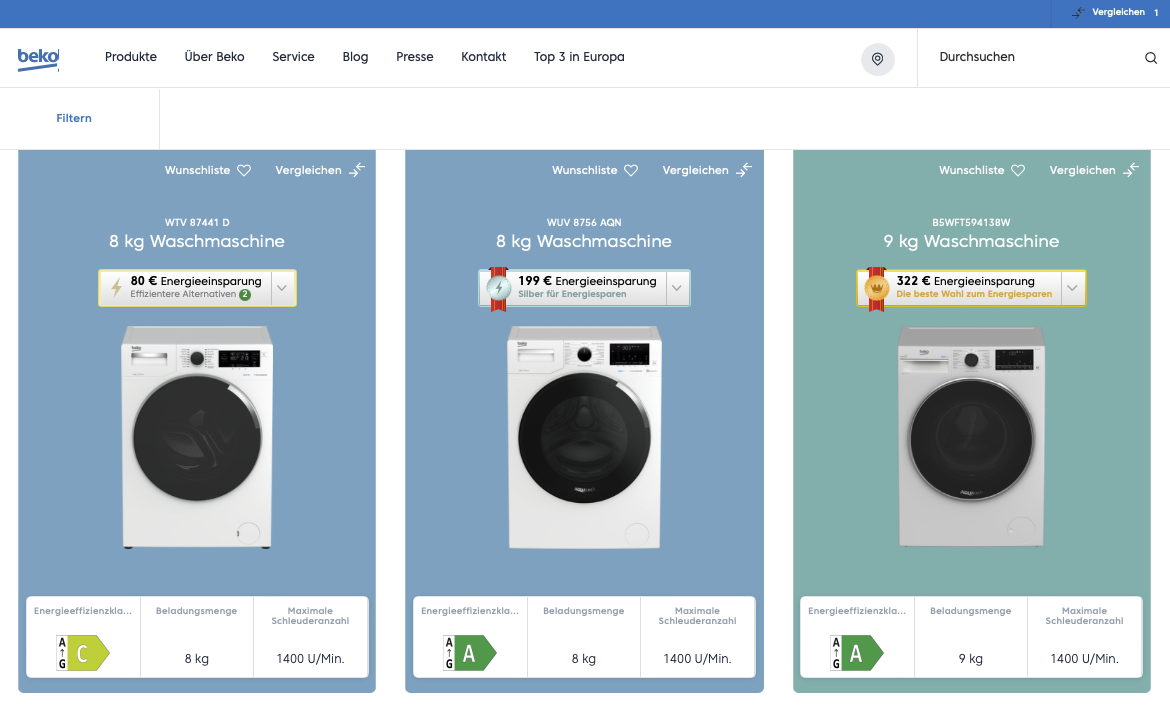Expand the 199 € Energieeinsparung dropdown
Image resolution: width=1170 pixels, height=712 pixels.
click(677, 287)
